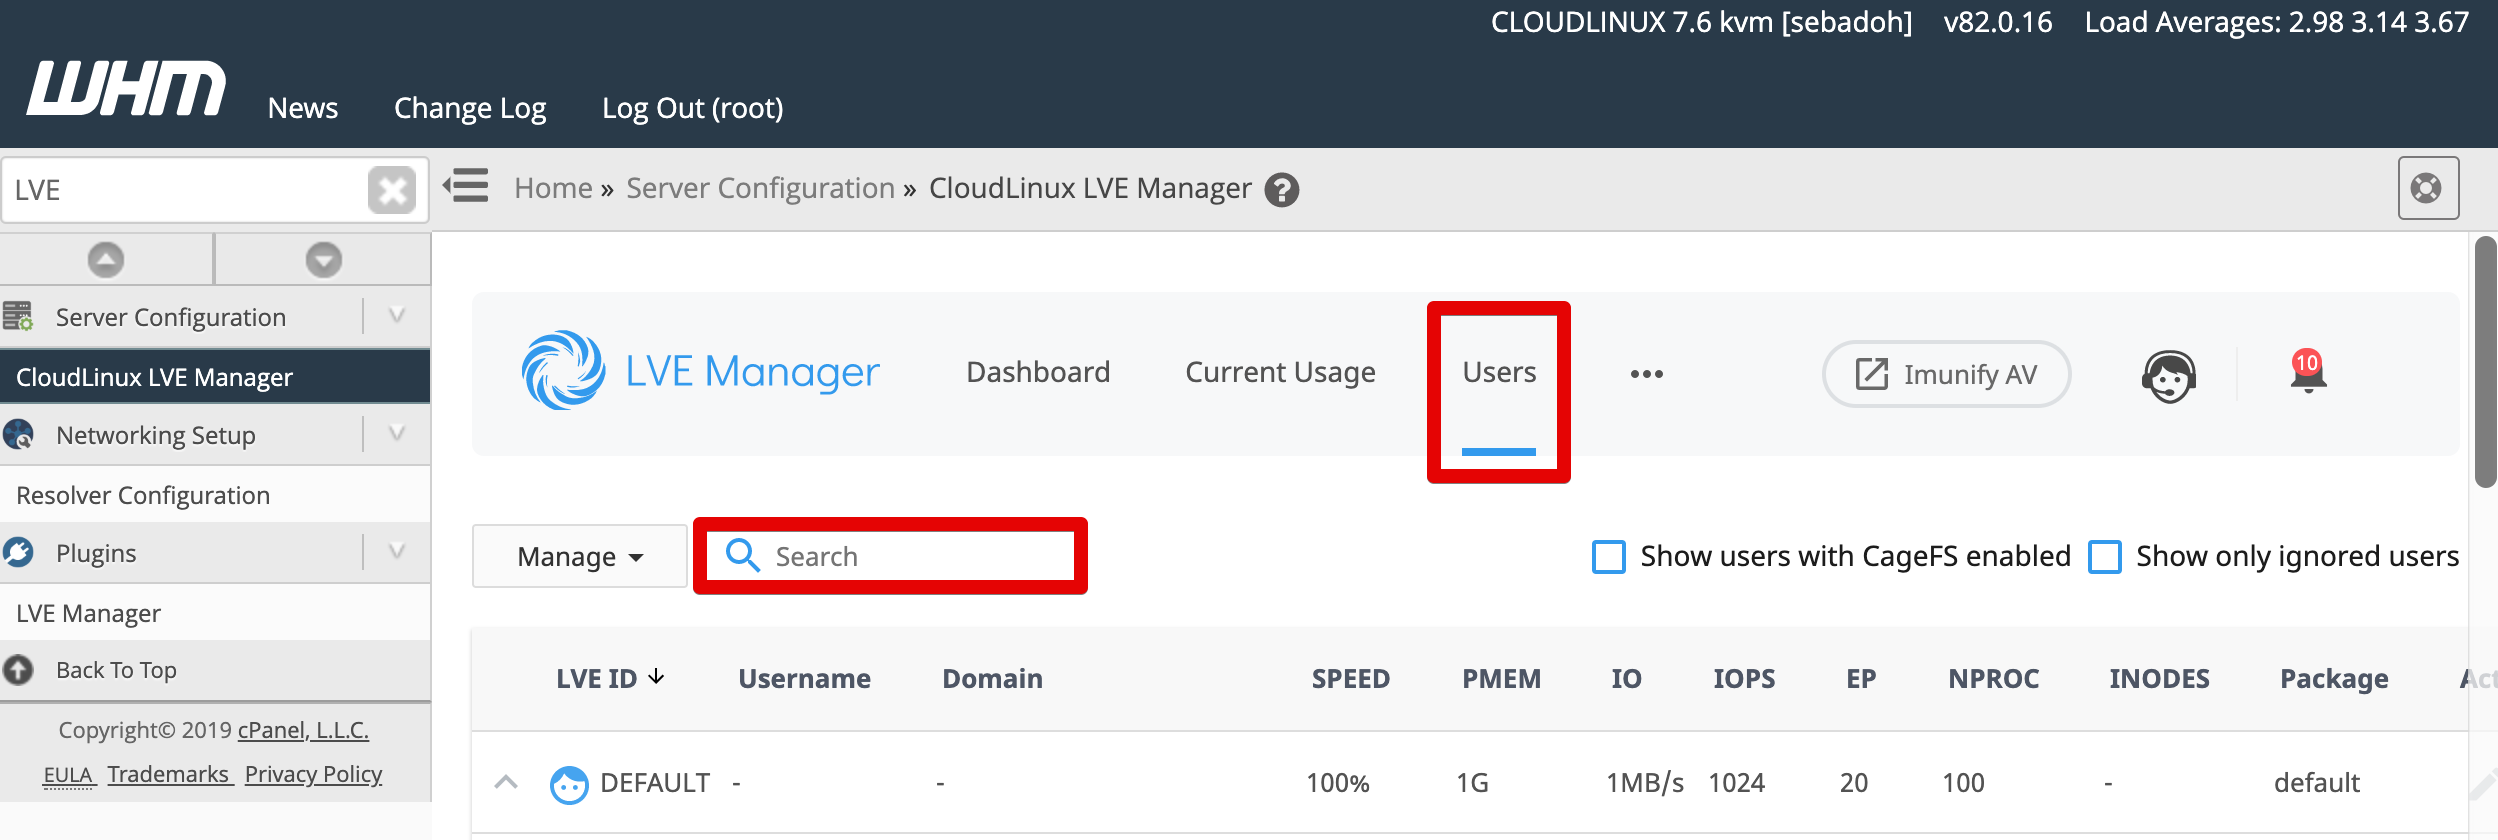
Task: Go to Server Configuration breadcrumb
Action: (x=760, y=188)
